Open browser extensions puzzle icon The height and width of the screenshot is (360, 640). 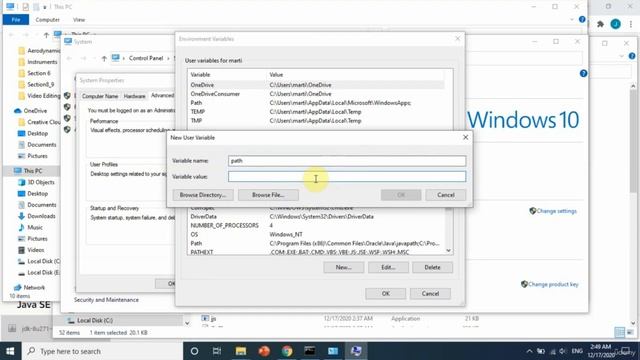pyautogui.click(x=600, y=24)
